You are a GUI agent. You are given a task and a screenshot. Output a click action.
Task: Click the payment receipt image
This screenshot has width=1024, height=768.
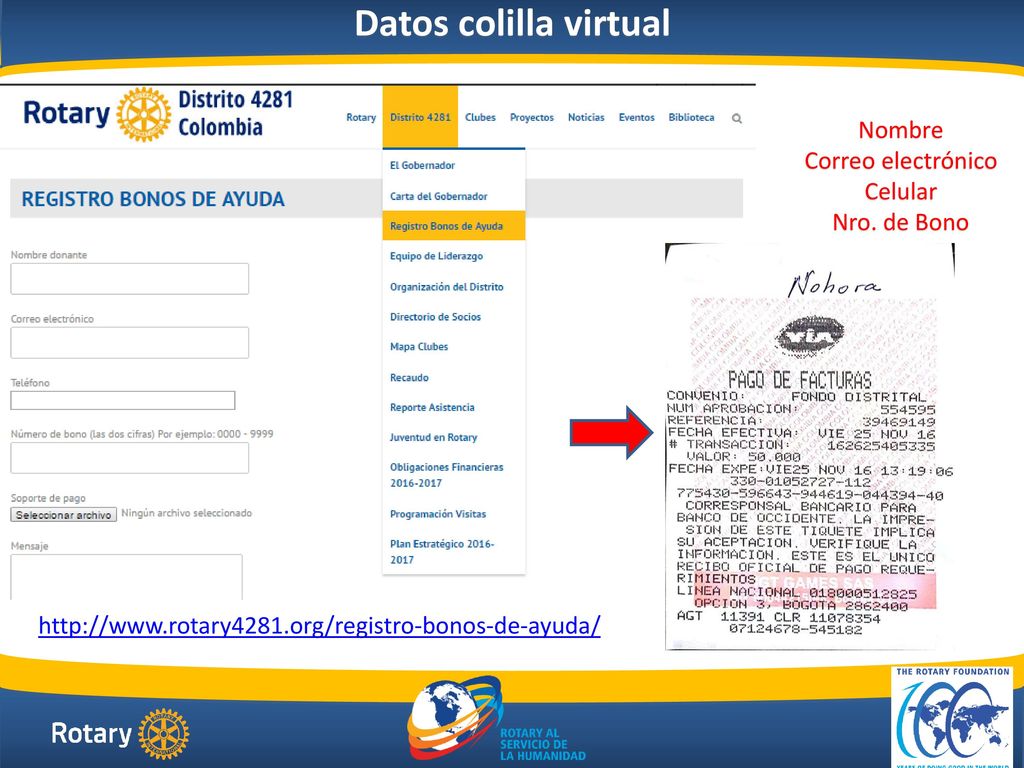pos(810,446)
